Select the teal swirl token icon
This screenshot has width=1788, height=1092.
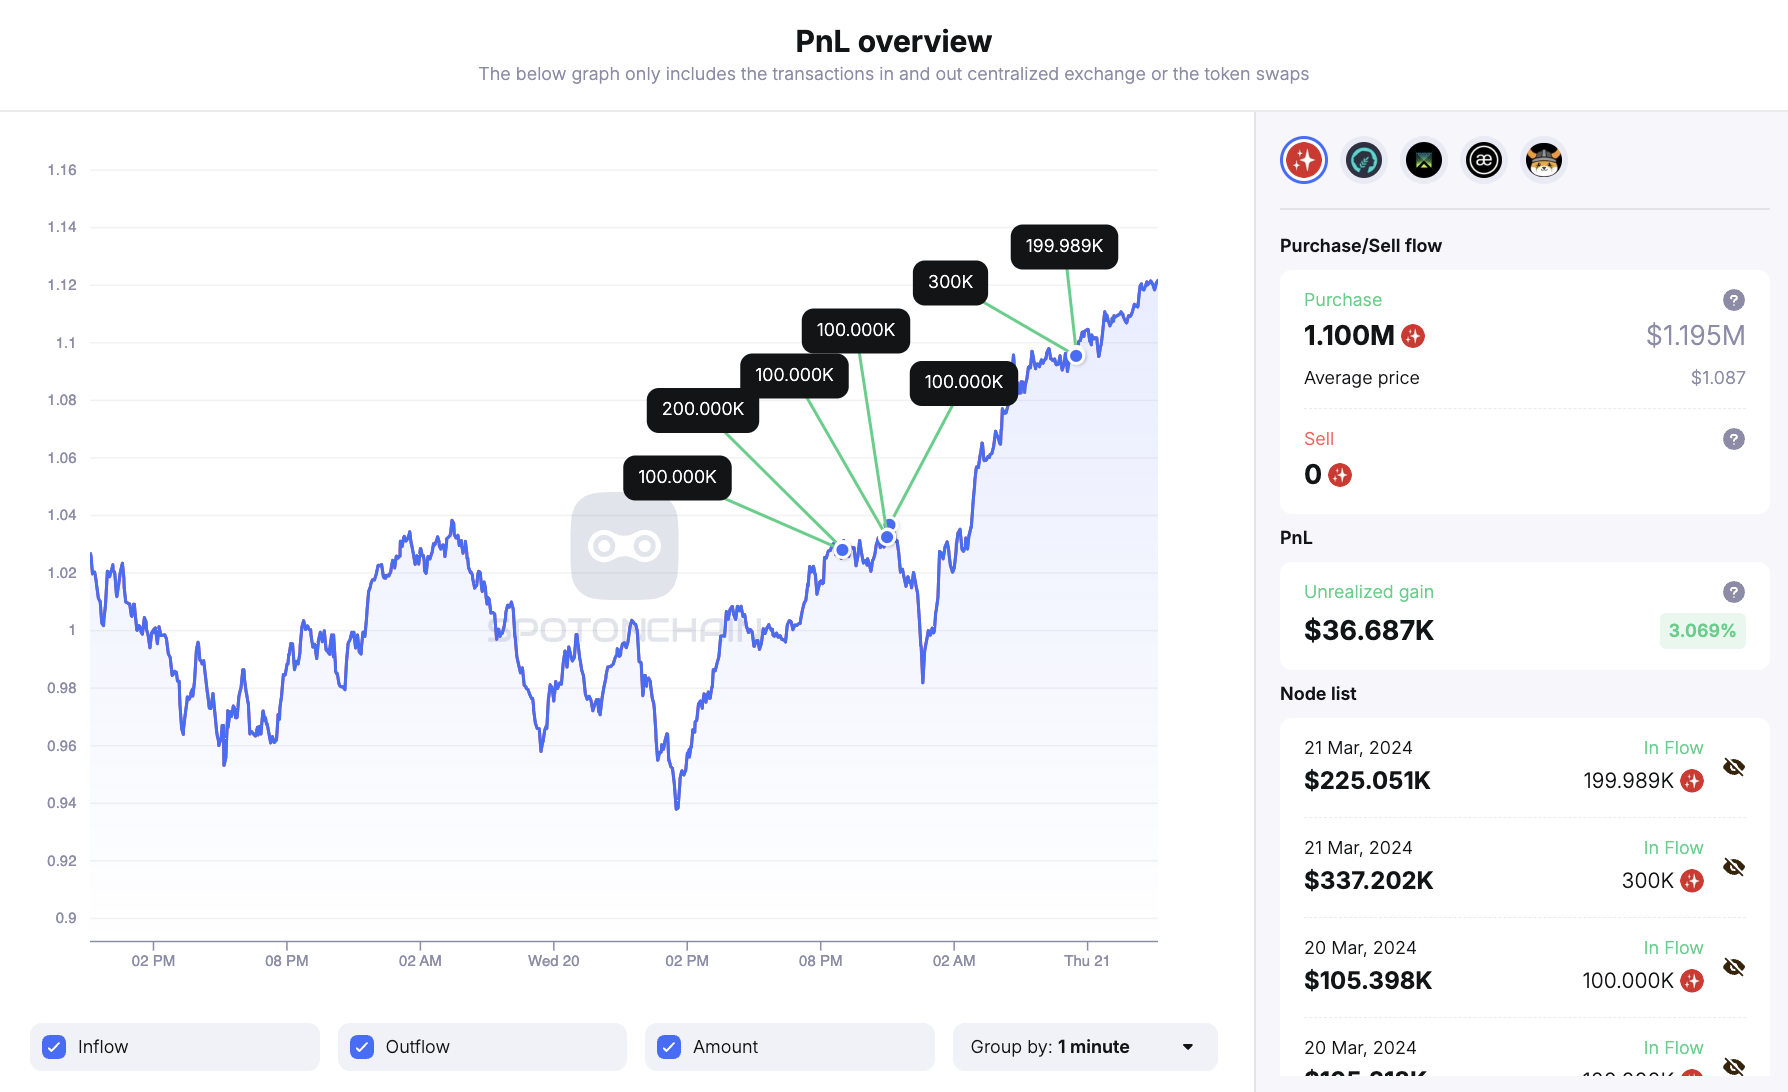[x=1364, y=160]
